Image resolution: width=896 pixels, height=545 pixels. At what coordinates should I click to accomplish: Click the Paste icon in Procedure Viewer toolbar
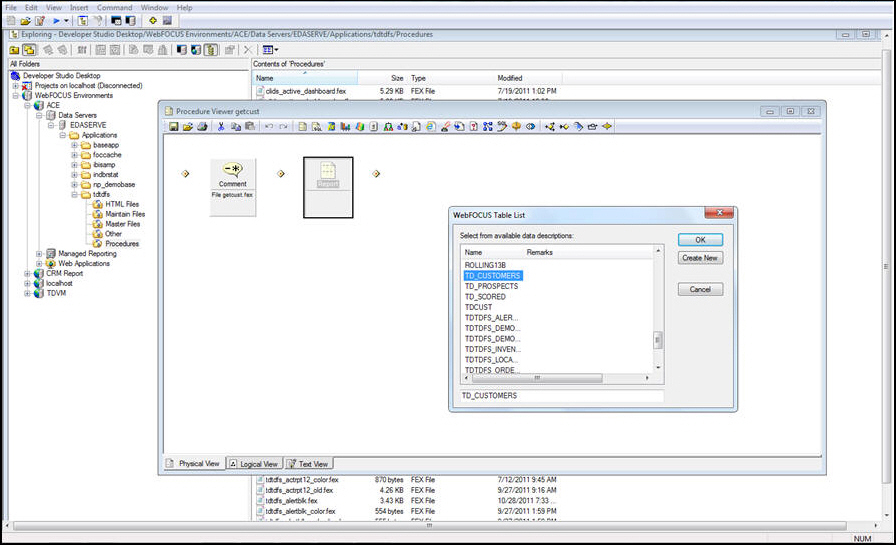click(x=250, y=127)
